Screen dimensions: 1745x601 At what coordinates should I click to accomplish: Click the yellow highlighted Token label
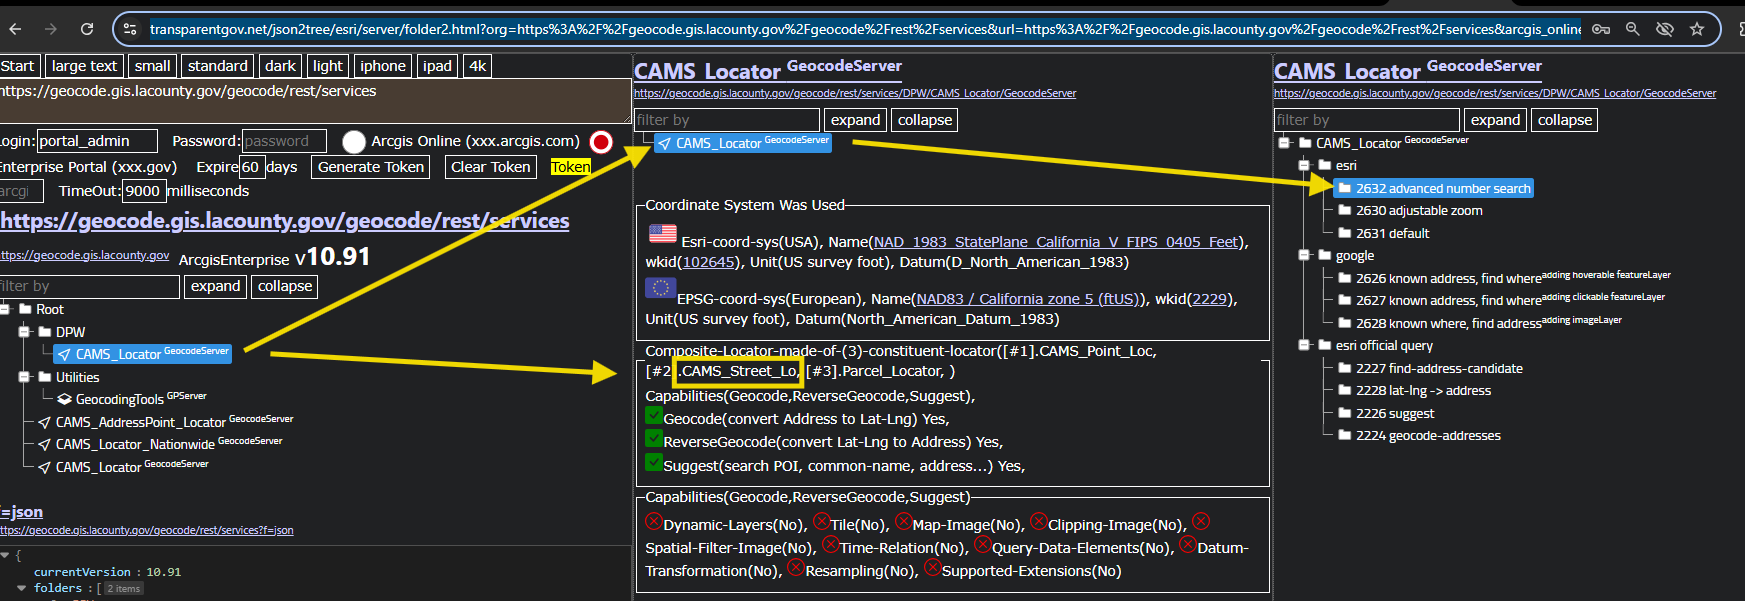coord(570,167)
